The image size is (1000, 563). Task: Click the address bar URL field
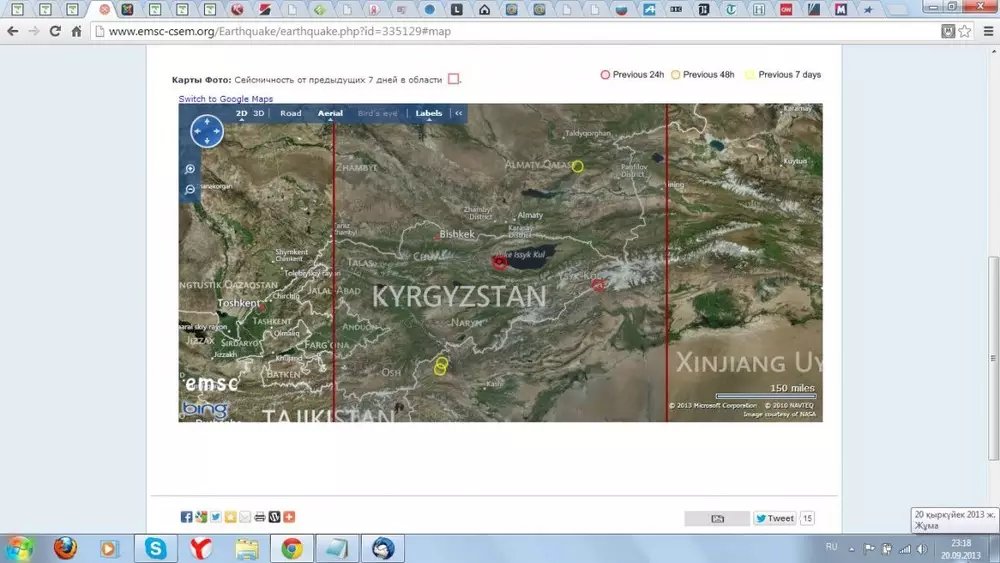500,31
